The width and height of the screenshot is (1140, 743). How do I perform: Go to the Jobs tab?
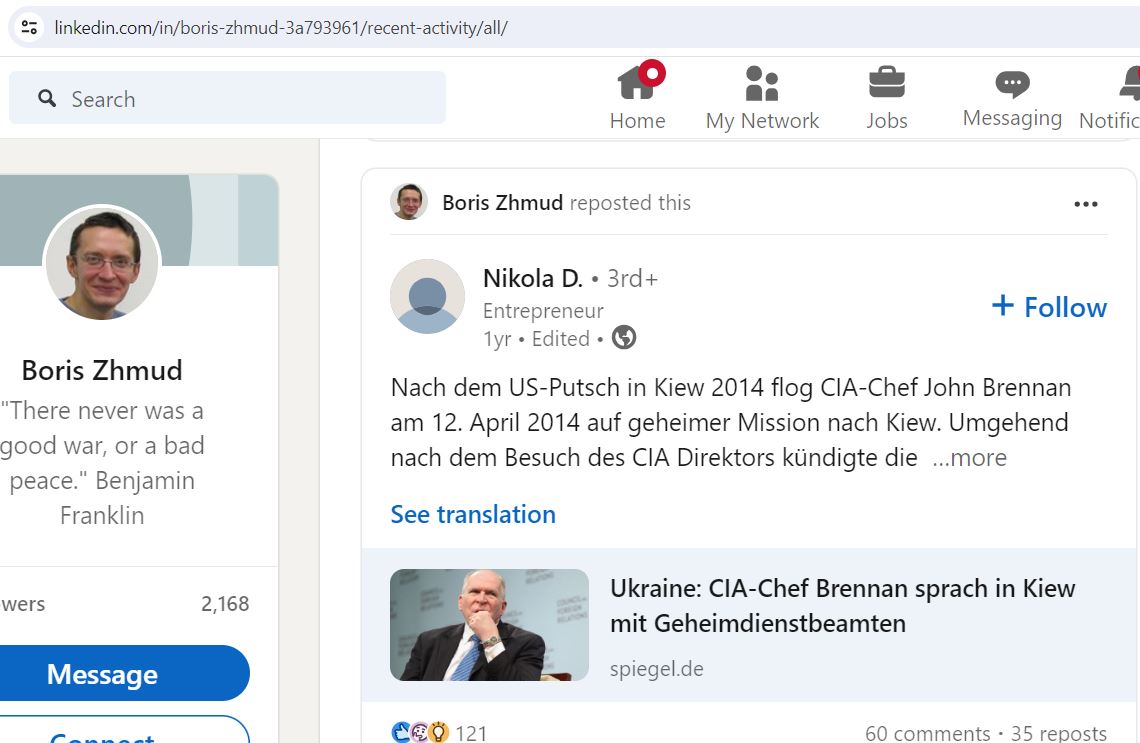click(x=886, y=98)
